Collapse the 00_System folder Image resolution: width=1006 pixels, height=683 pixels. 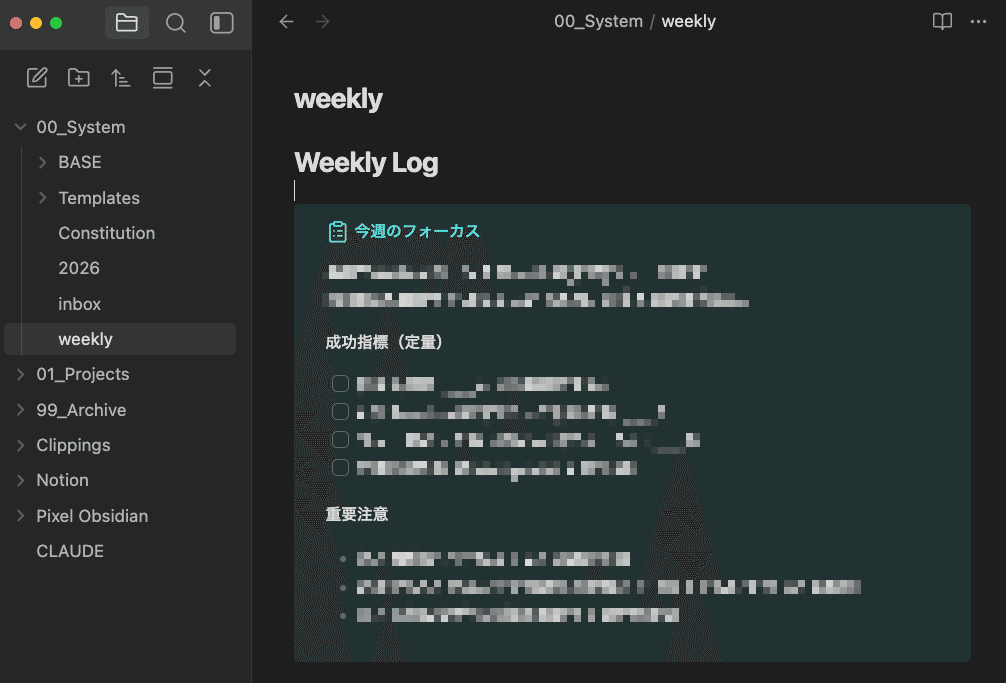point(21,127)
